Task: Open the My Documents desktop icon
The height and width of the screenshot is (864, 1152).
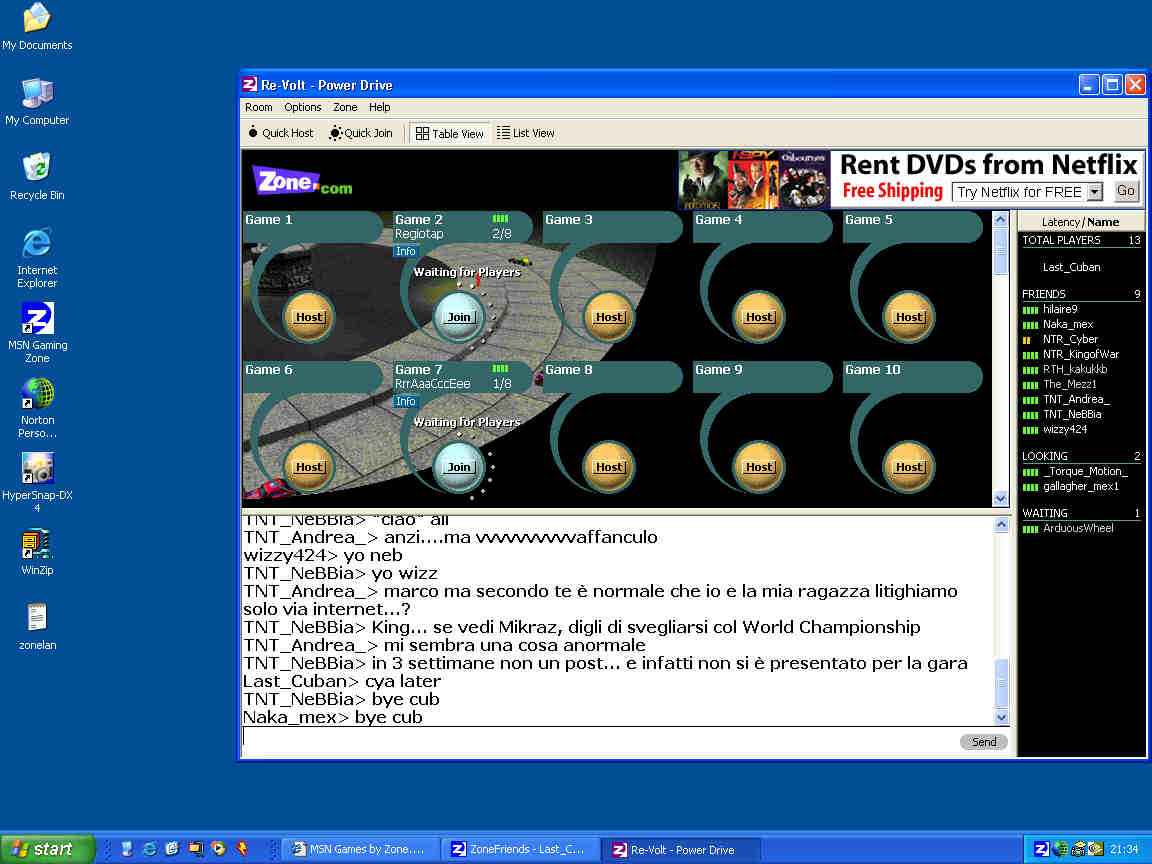Action: pyautogui.click(x=37, y=27)
